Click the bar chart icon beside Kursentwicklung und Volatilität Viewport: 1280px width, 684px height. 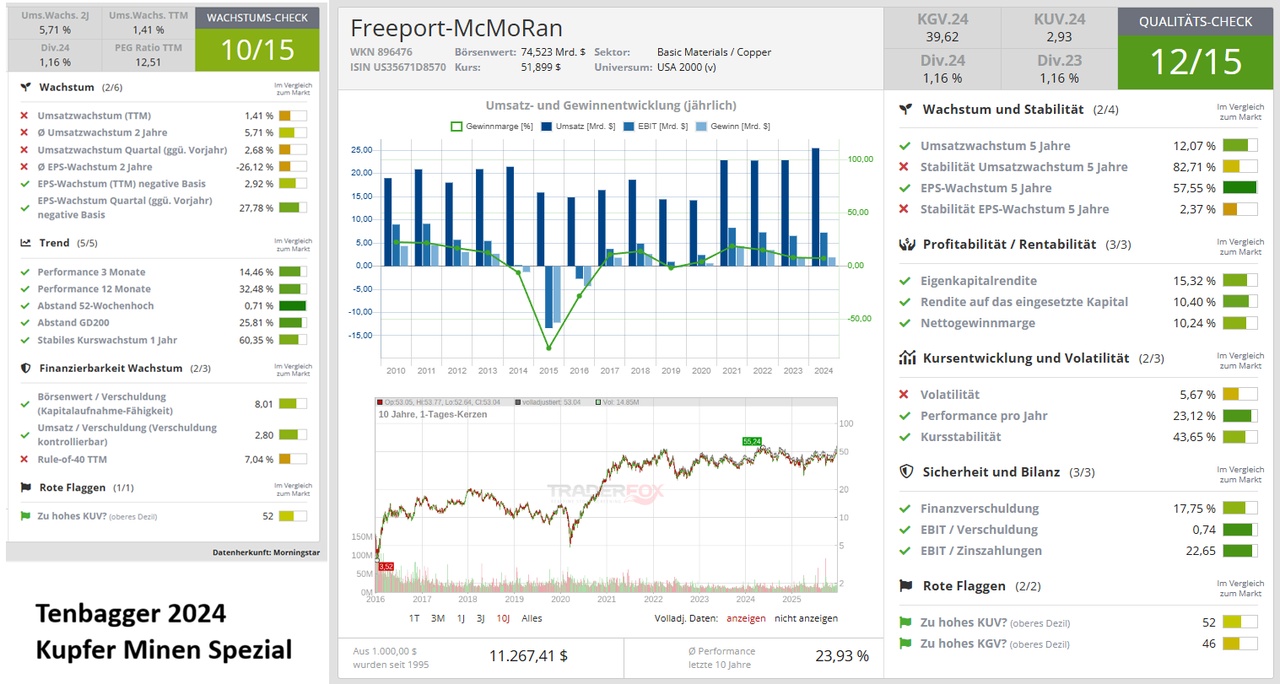[907, 358]
